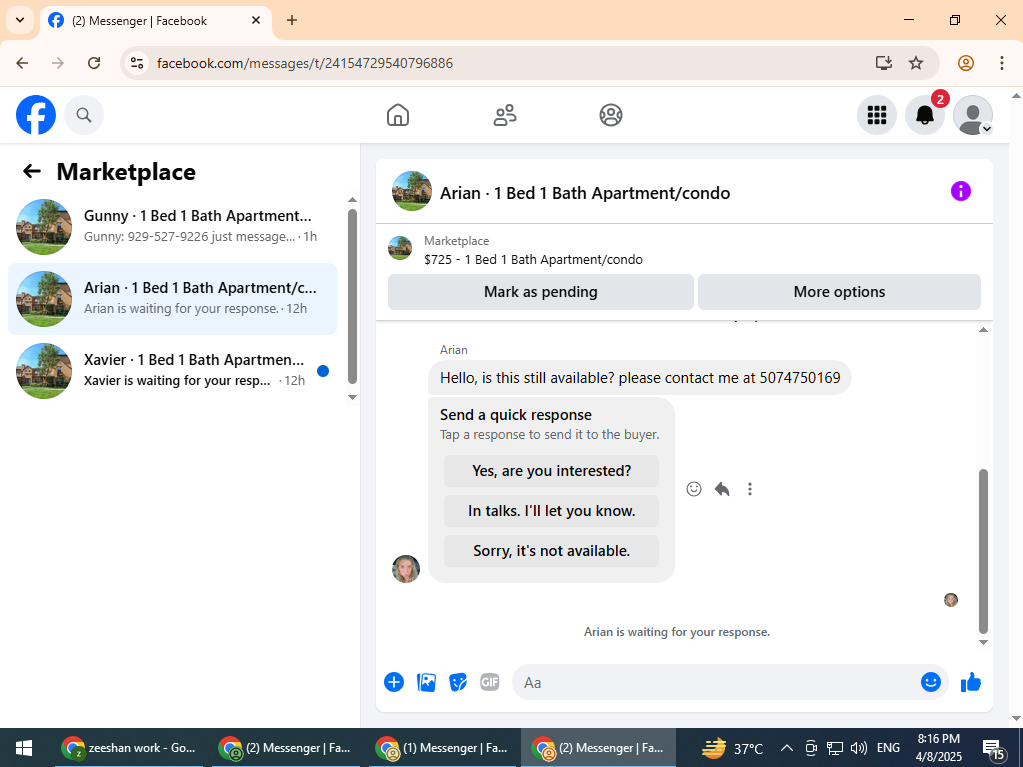Send a thumbs up like

971,682
